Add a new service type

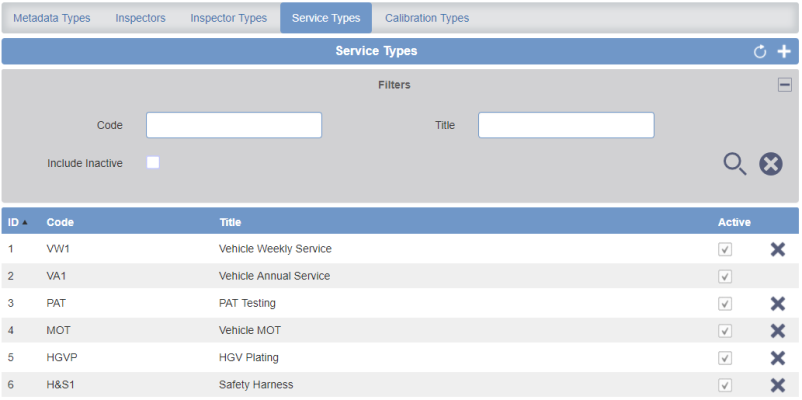(784, 52)
